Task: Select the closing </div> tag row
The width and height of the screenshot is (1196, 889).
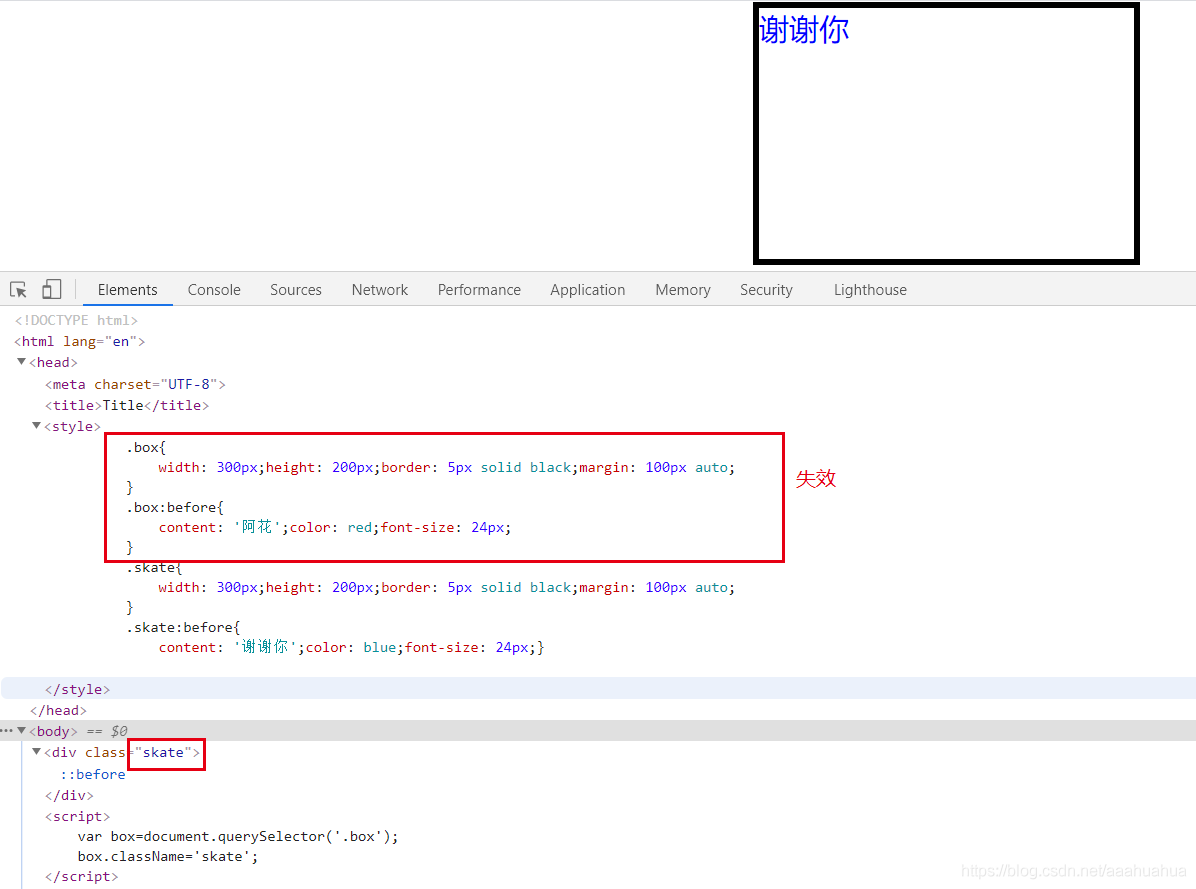Action: [x=69, y=795]
